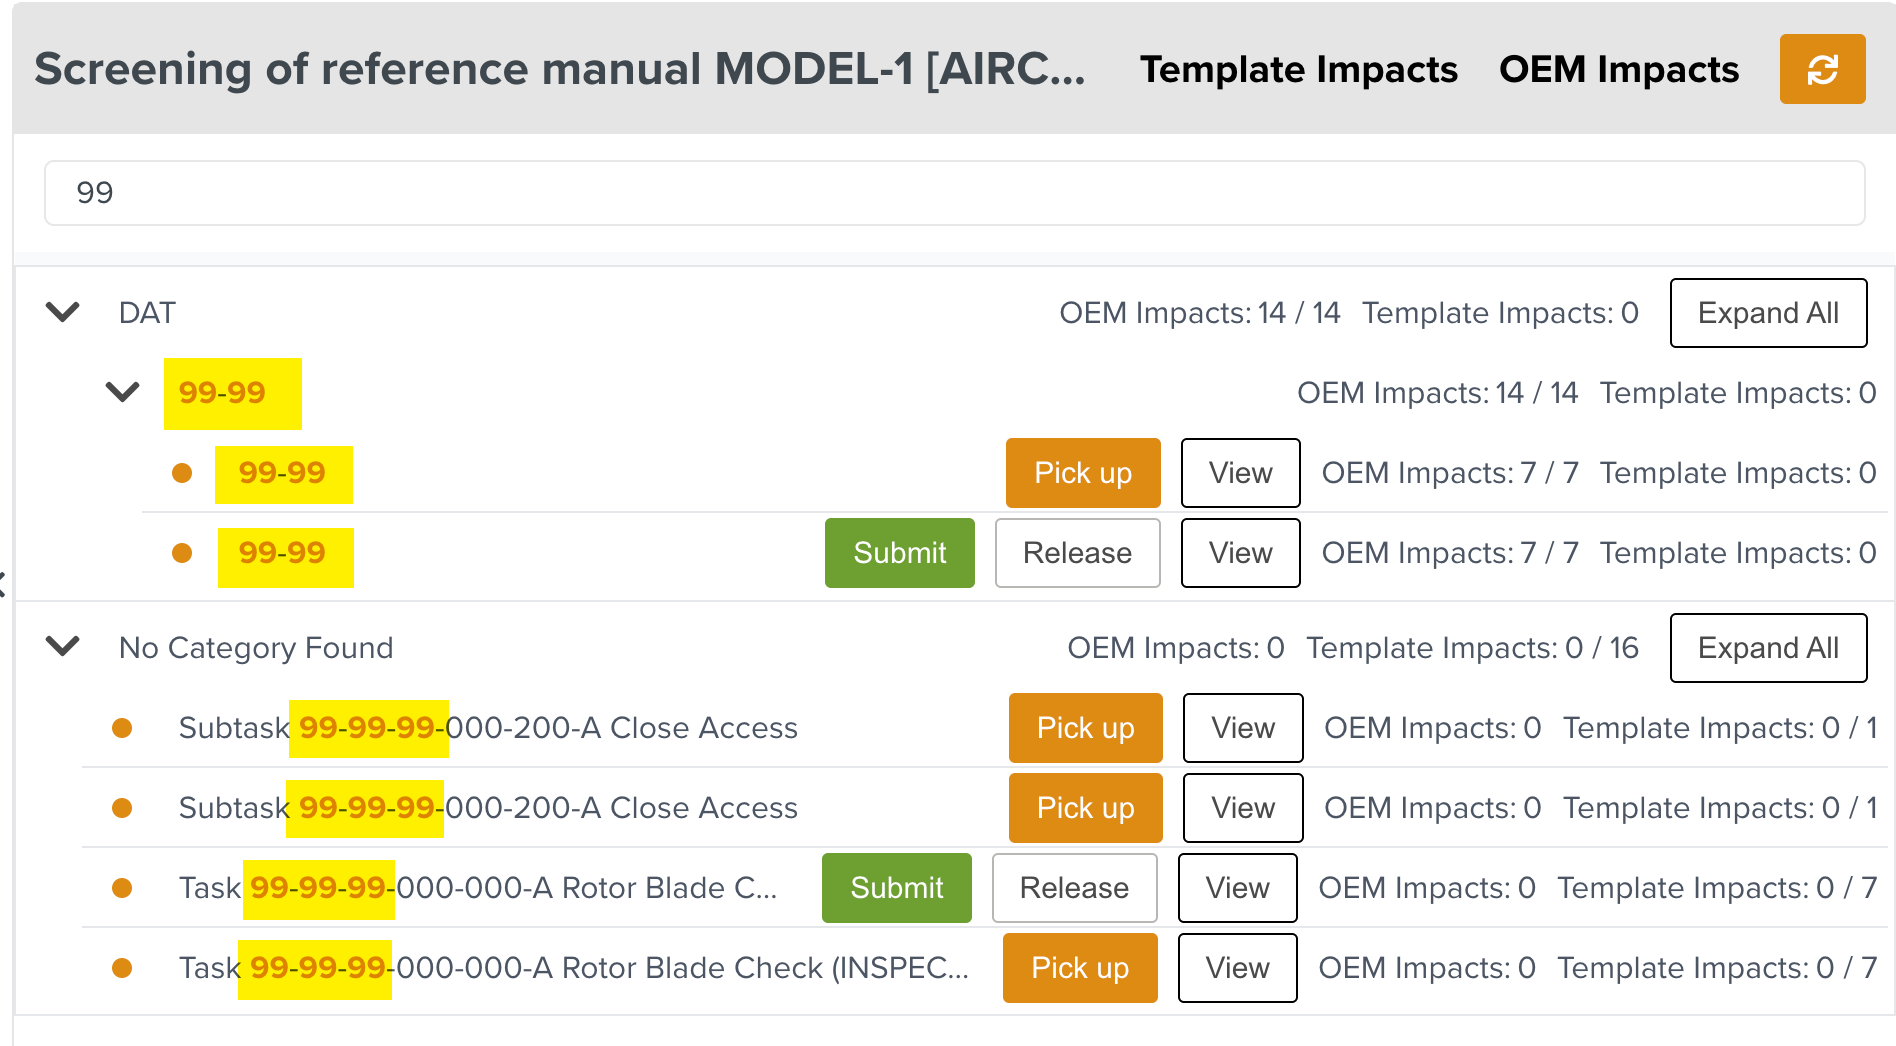Pick up the first 99-99 item

click(x=1082, y=473)
